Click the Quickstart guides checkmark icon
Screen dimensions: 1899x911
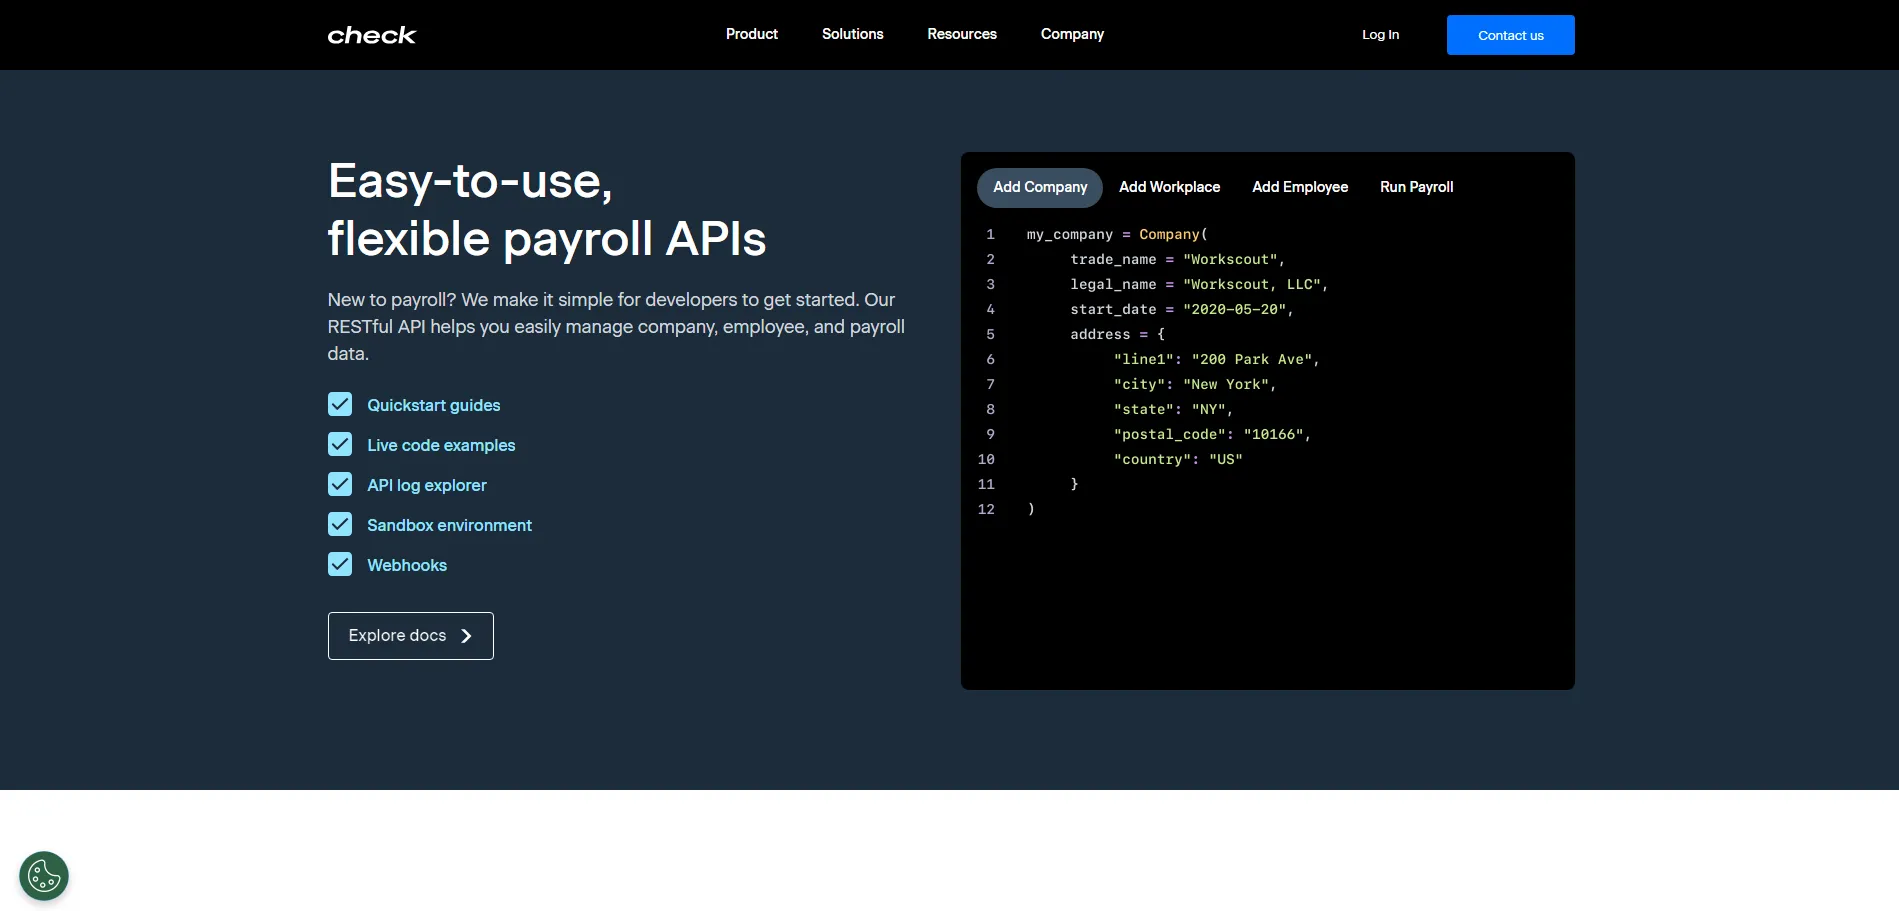click(x=340, y=404)
